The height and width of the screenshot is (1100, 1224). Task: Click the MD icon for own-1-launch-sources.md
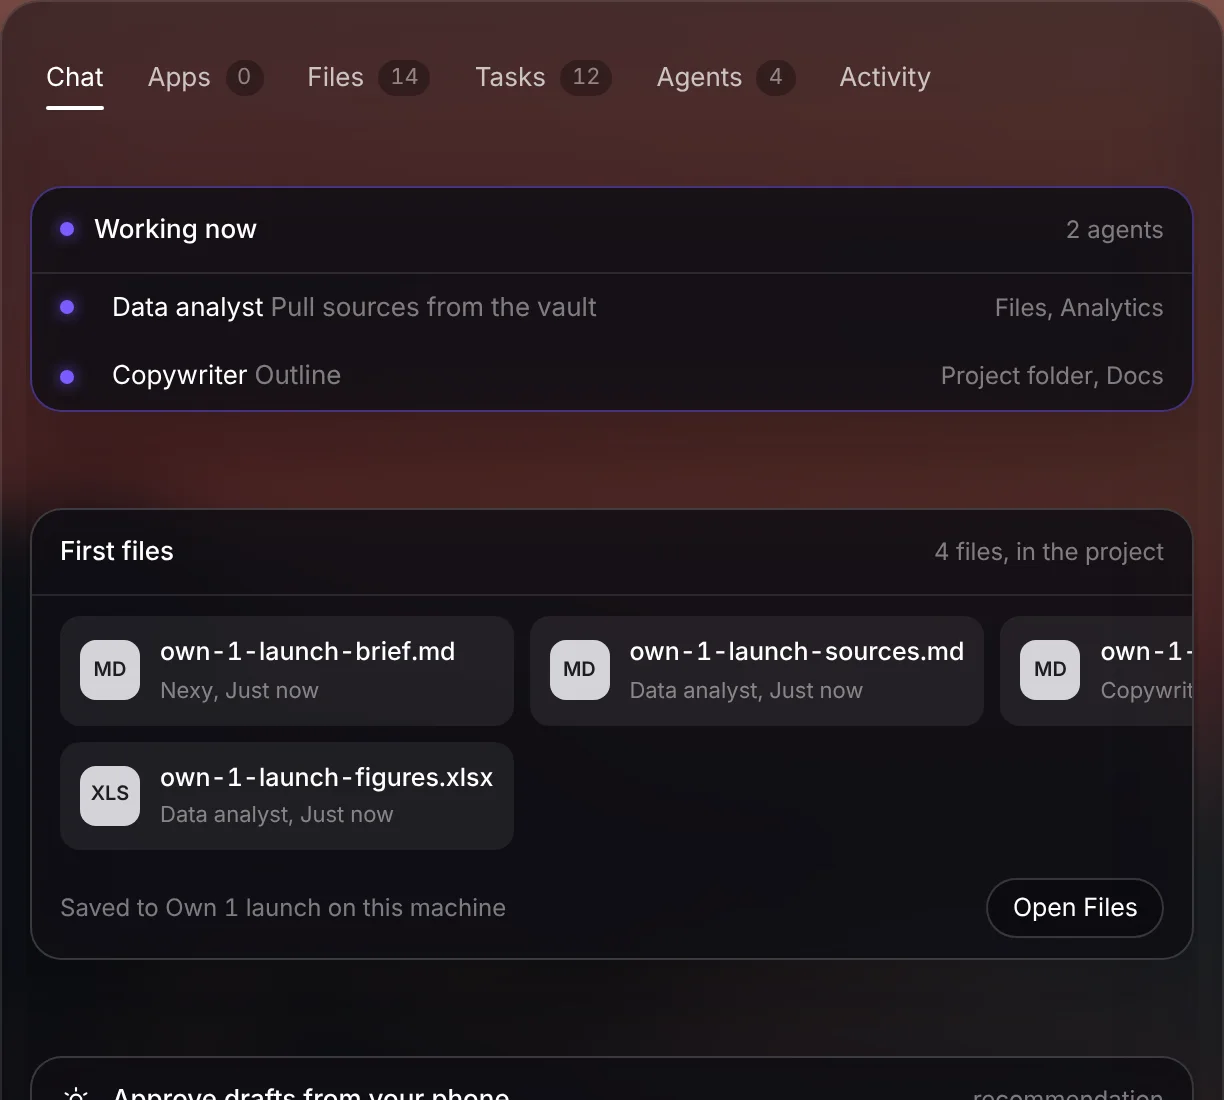580,670
